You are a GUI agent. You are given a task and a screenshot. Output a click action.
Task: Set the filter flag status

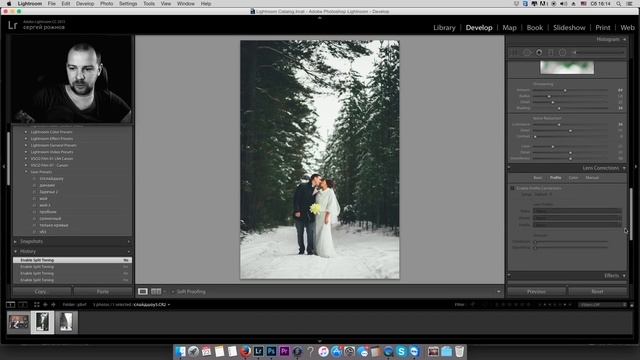(x=473, y=304)
